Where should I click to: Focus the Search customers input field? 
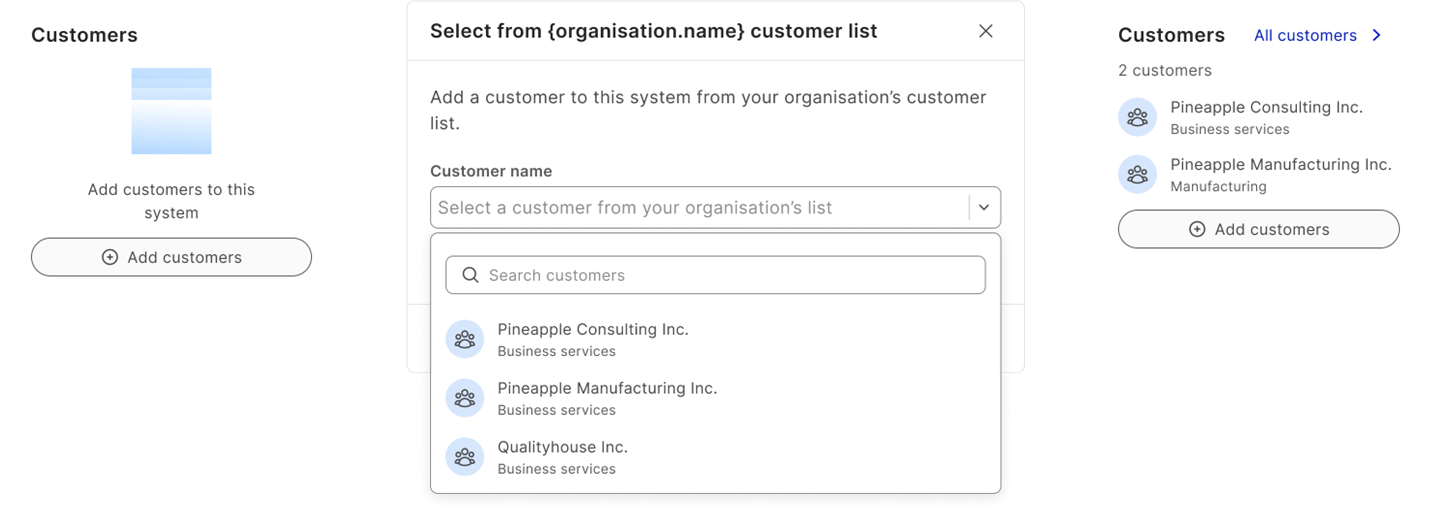click(x=730, y=275)
